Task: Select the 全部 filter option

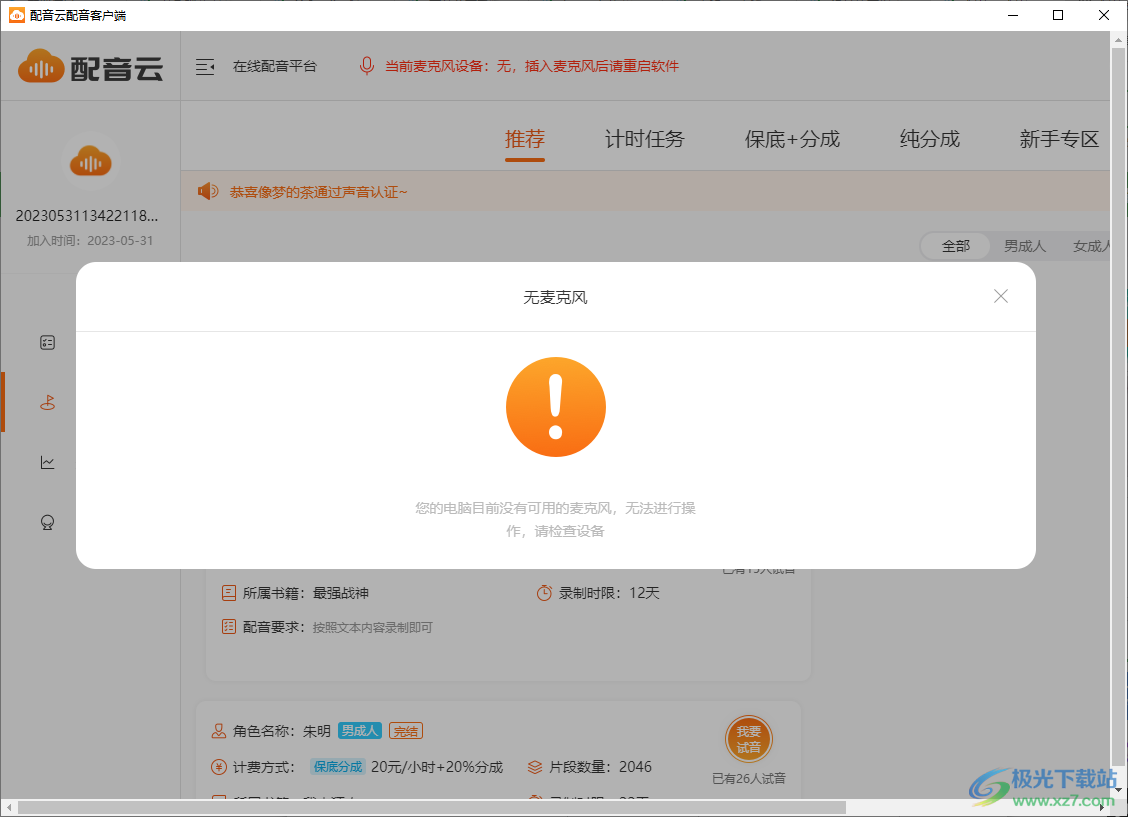Action: 955,245
